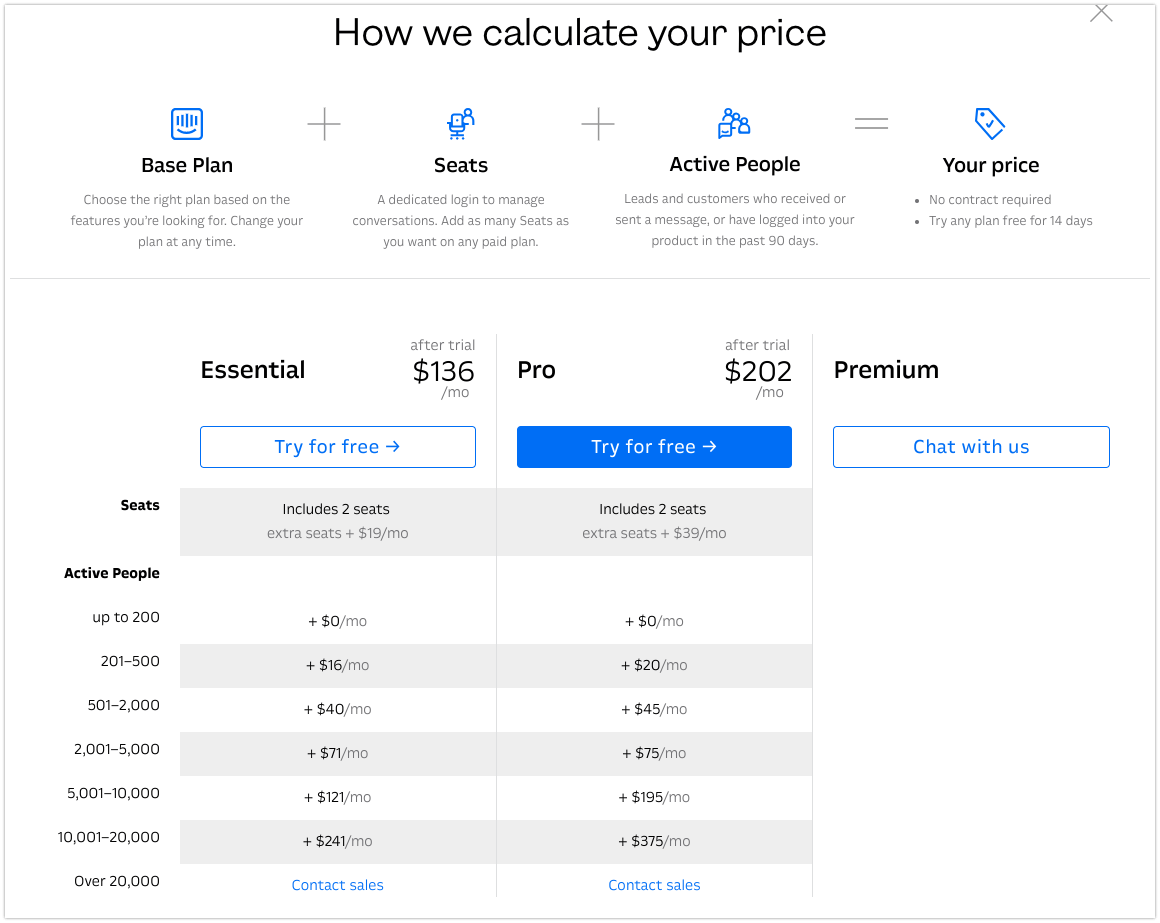Viewport: 1160px width, 923px height.
Task: Click the '10,001–20,000' row label
Action: click(109, 837)
